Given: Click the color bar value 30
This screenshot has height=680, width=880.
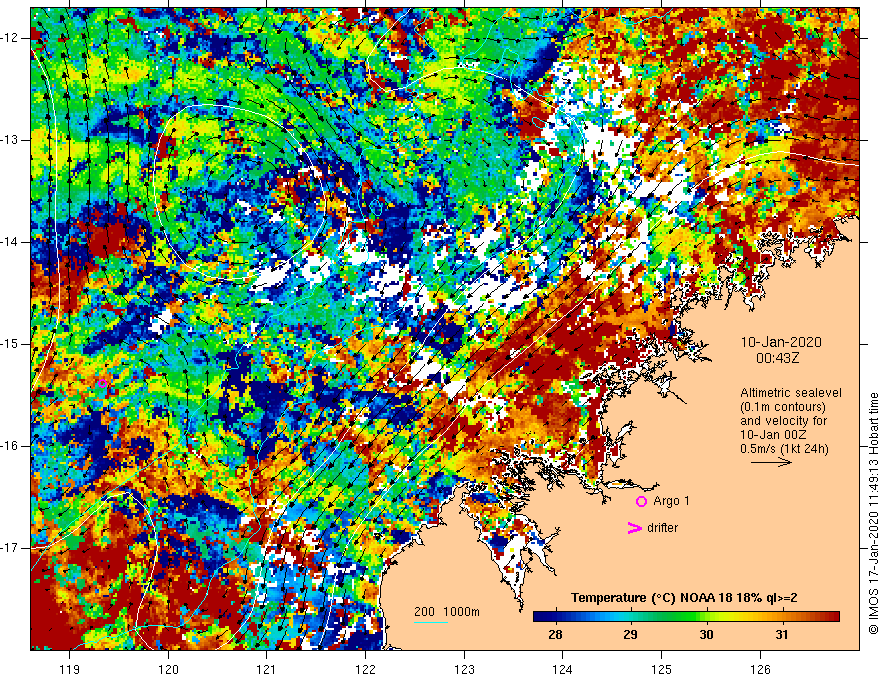Looking at the screenshot, I should pos(706,635).
